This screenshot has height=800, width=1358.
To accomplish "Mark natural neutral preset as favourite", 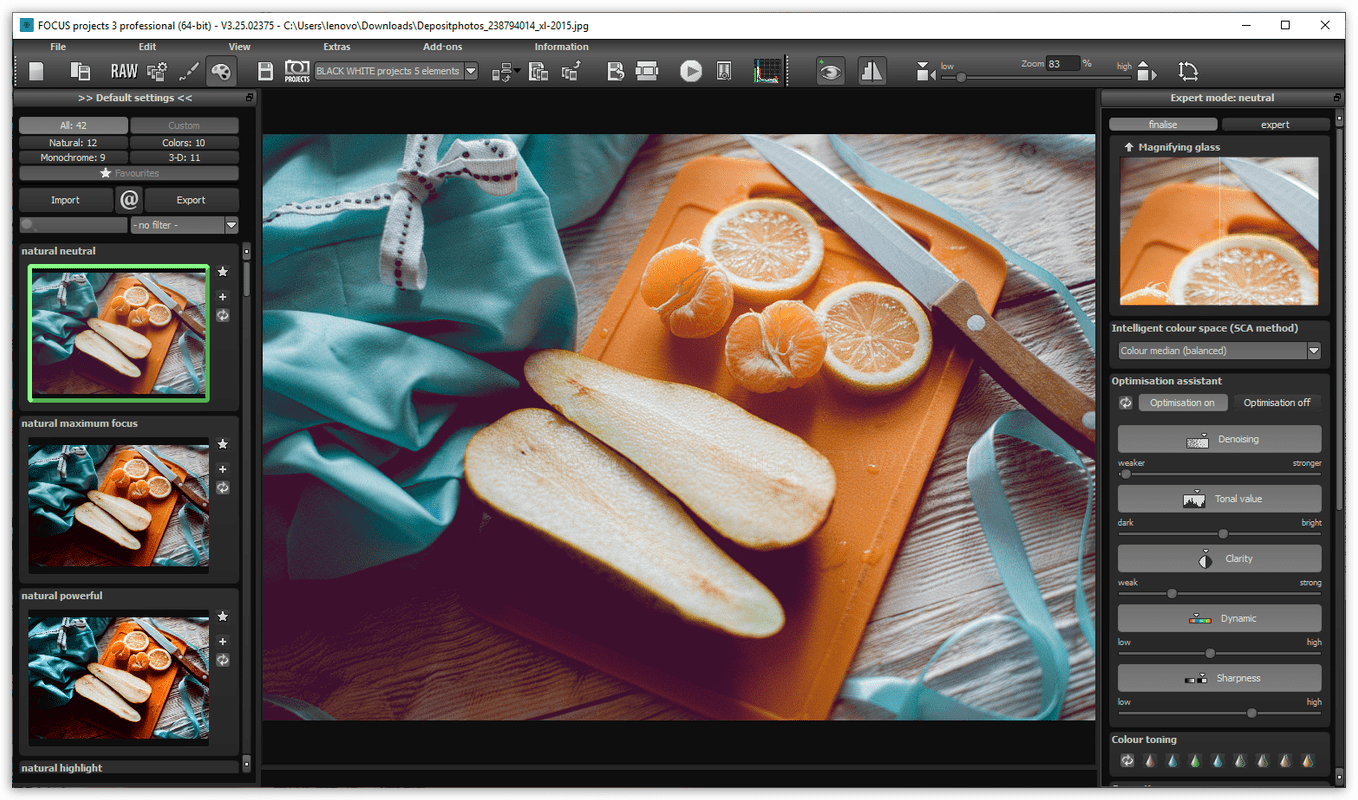I will pyautogui.click(x=222, y=272).
